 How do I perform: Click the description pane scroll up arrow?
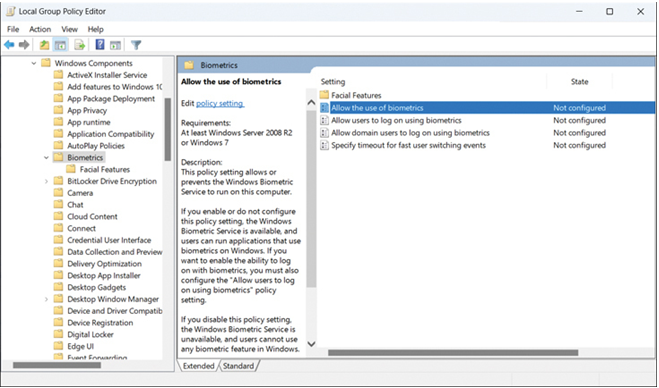[x=311, y=102]
